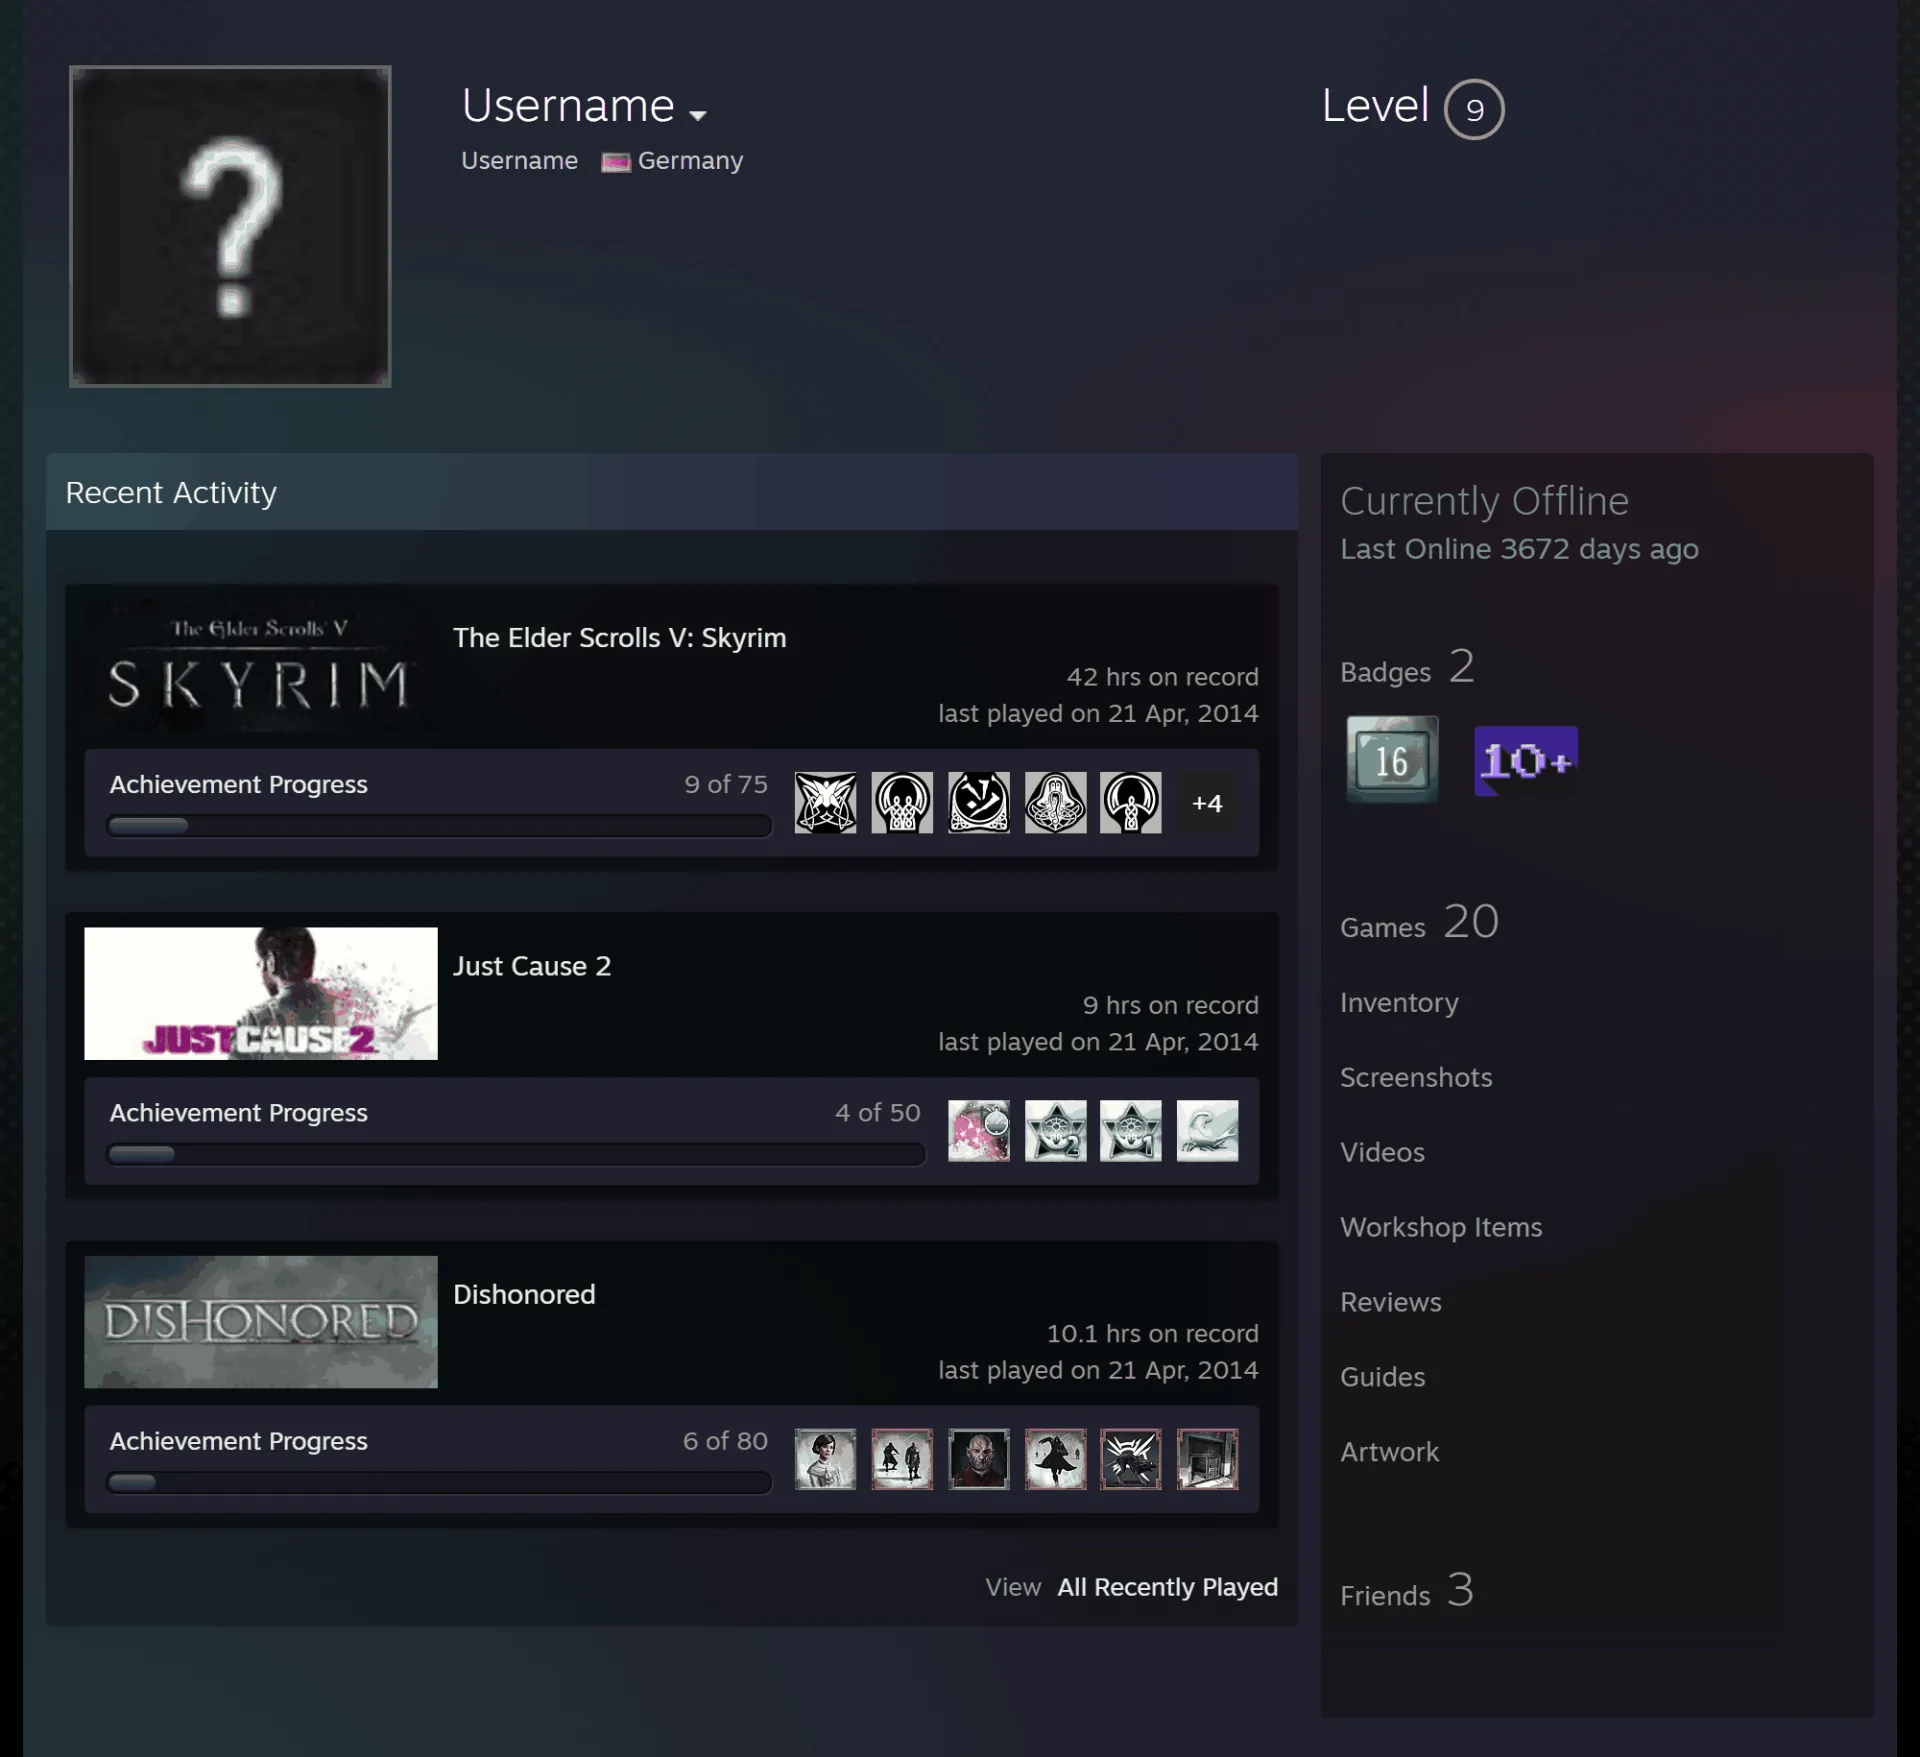This screenshot has height=1757, width=1920.
Task: Select the third Skyrim achievement icon
Action: pos(979,802)
